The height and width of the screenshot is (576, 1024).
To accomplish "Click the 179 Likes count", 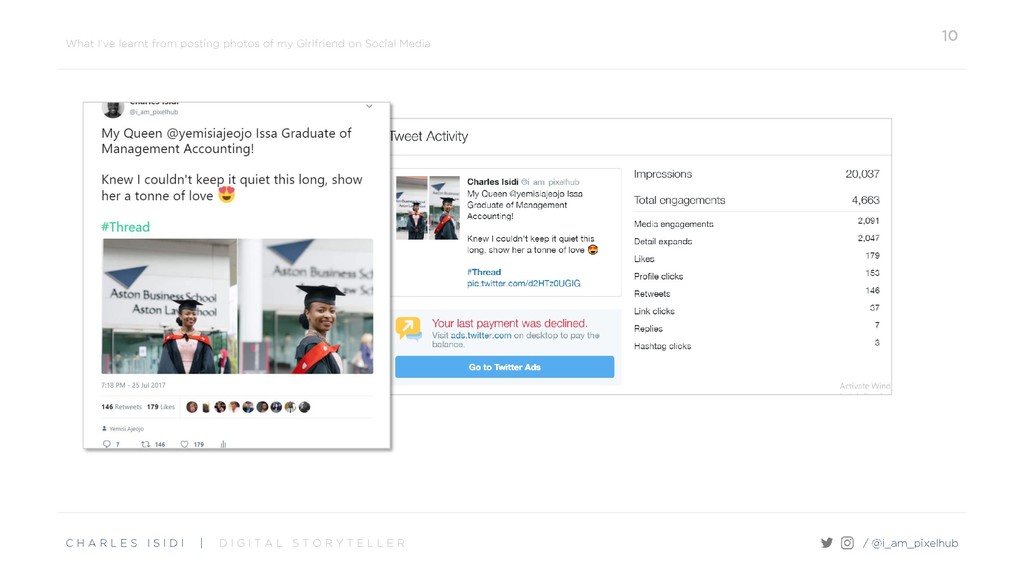I will coord(161,407).
